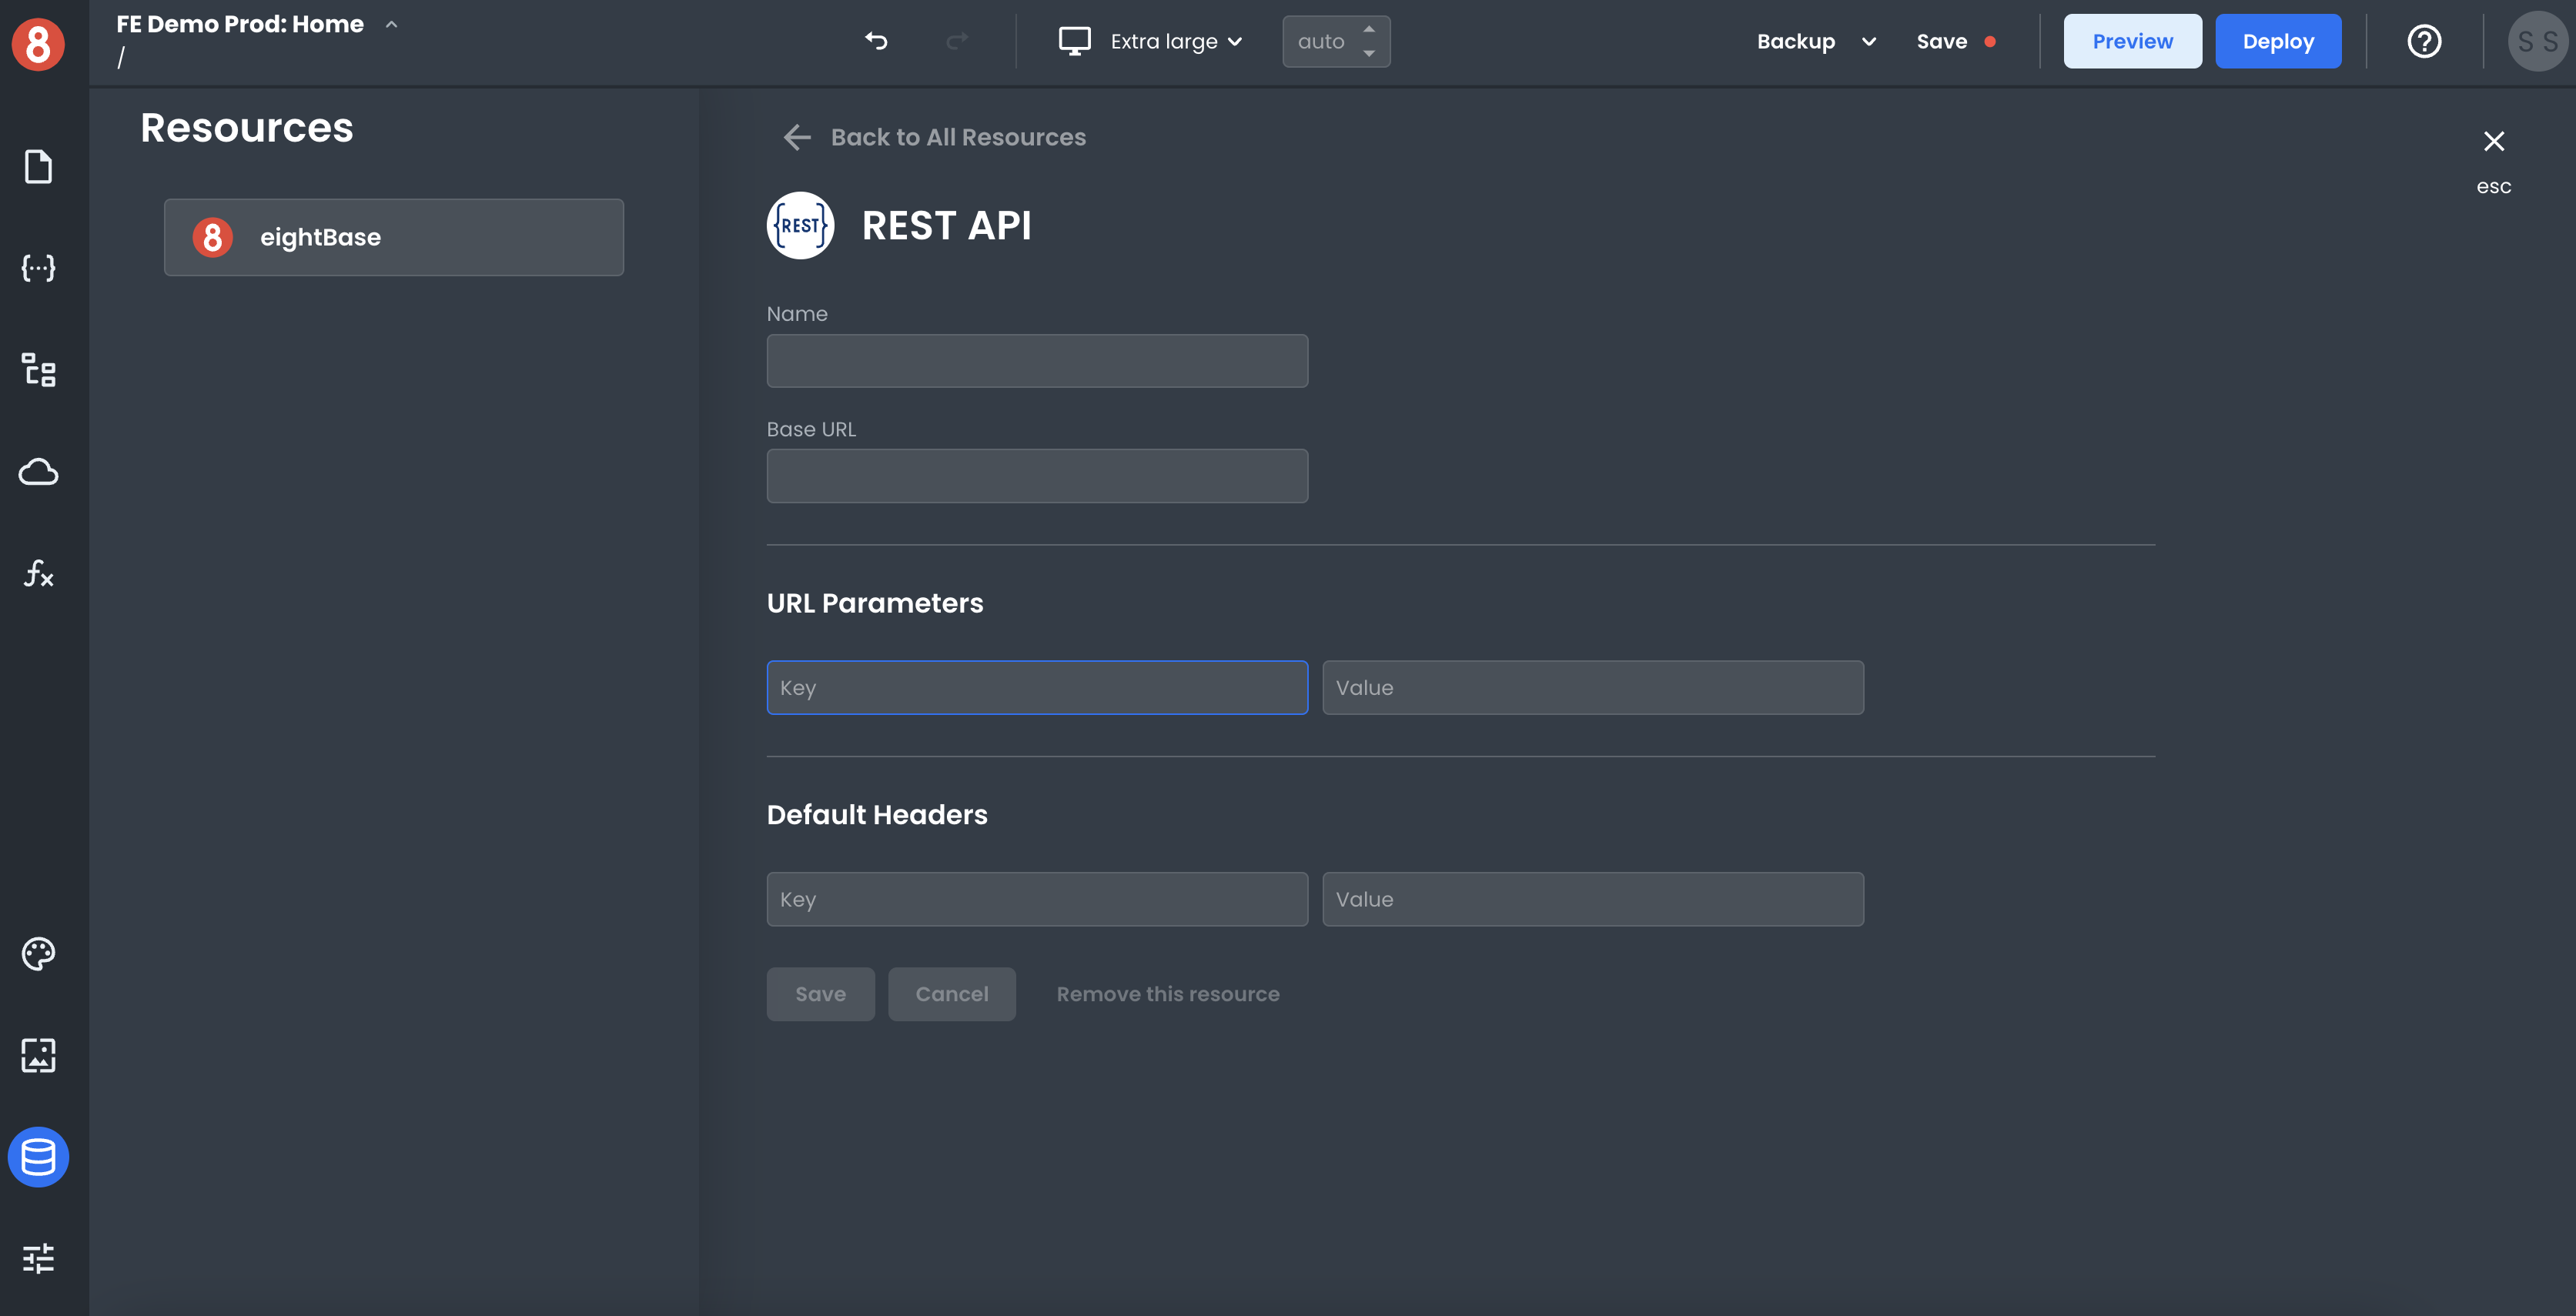Open the State curly-braces icon

coord(38,268)
